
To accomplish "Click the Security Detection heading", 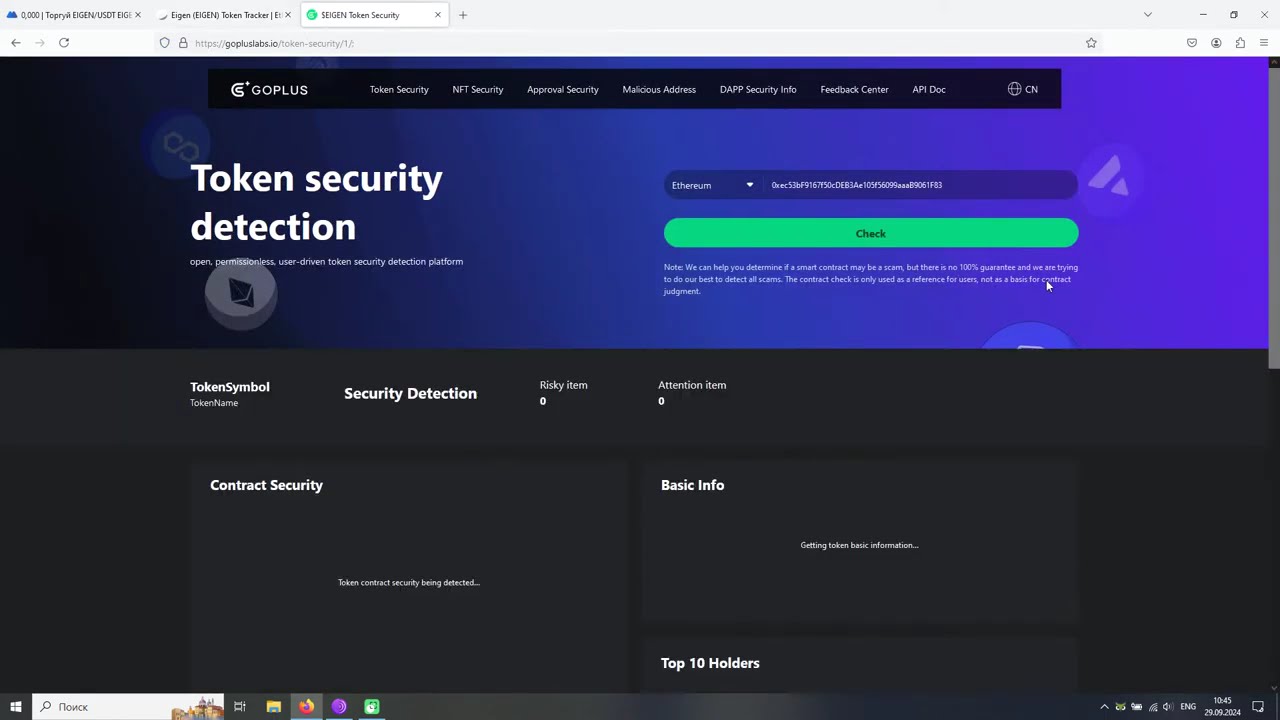I will [410, 393].
